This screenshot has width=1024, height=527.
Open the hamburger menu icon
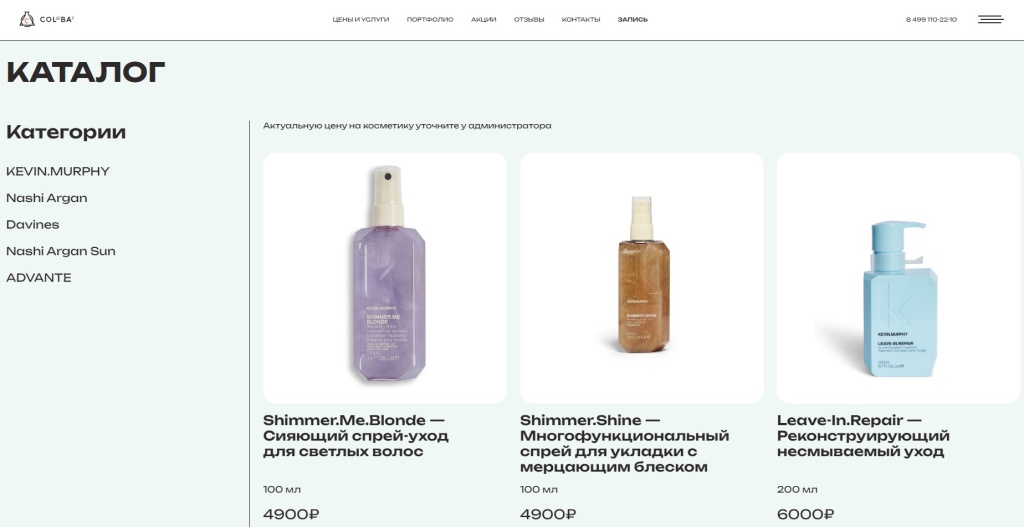(990, 20)
